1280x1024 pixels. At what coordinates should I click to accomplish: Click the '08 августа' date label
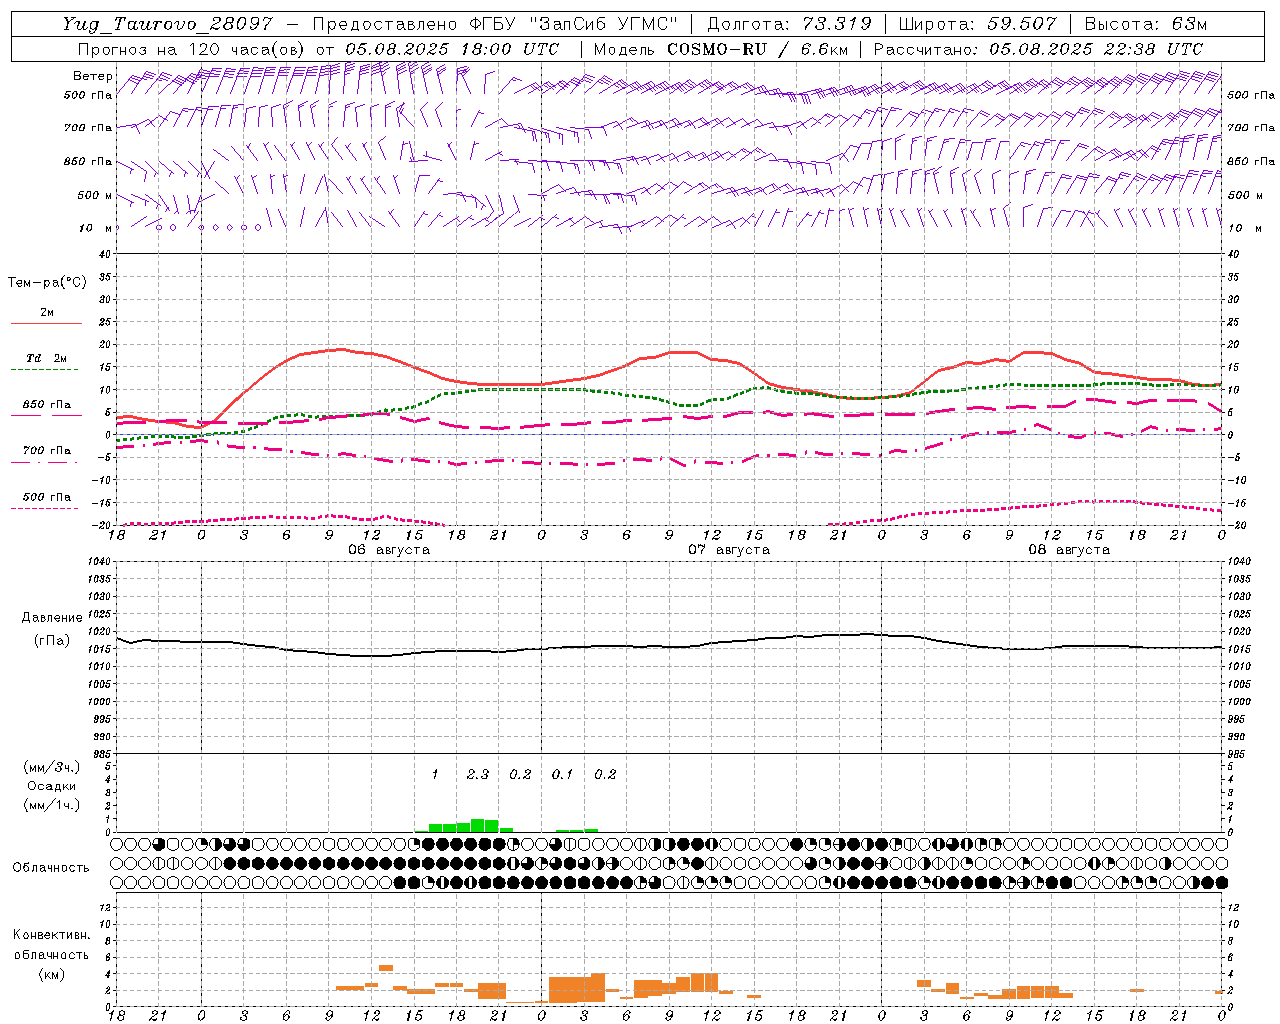(1069, 550)
